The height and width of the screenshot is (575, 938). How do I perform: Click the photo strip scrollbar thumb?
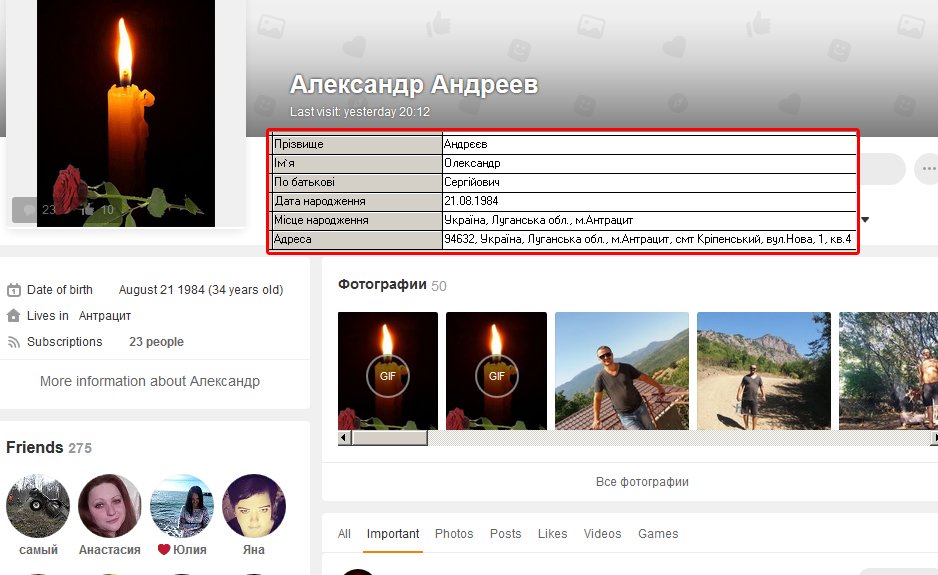389,438
